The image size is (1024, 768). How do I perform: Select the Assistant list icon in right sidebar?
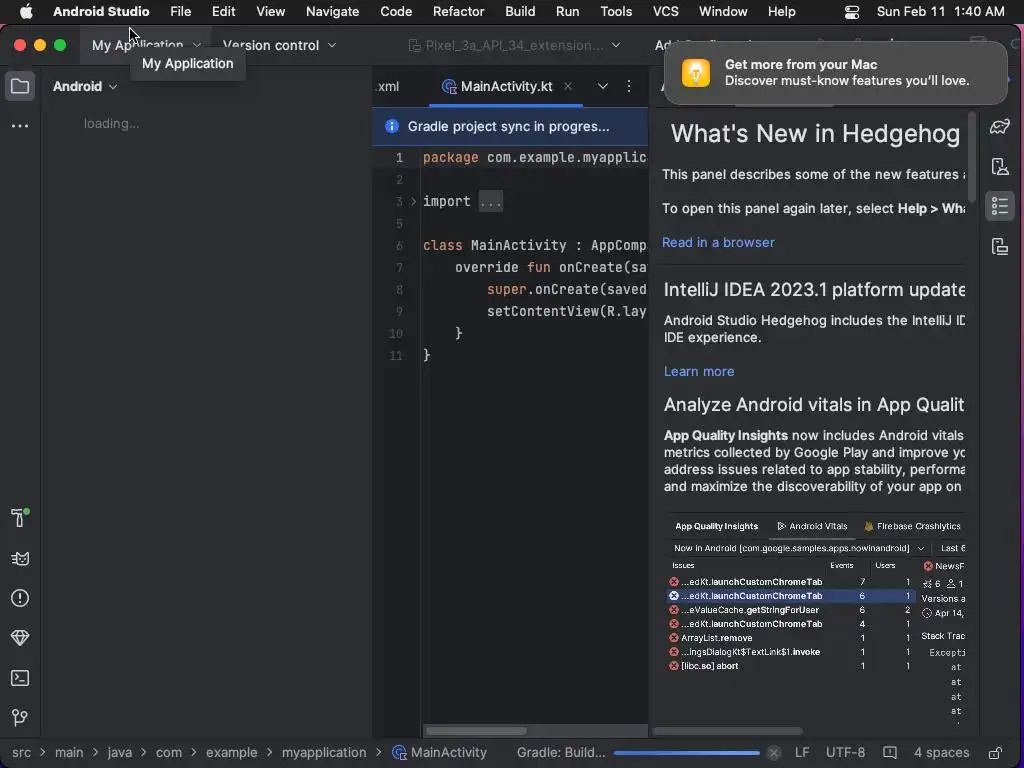[x=1000, y=206]
